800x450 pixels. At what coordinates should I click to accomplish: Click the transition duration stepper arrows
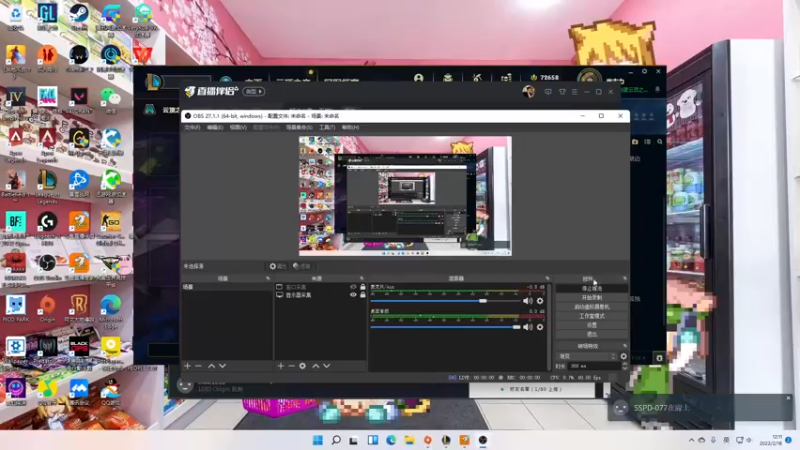625,366
